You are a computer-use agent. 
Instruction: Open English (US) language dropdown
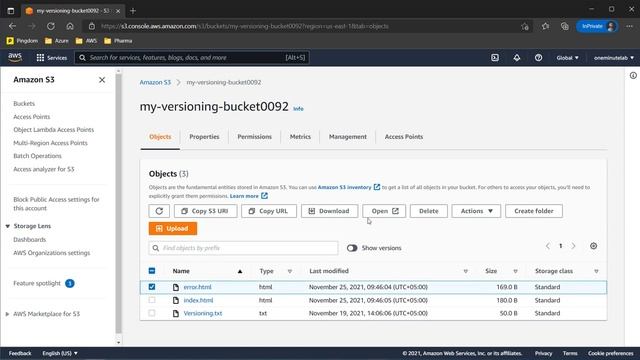[60, 353]
